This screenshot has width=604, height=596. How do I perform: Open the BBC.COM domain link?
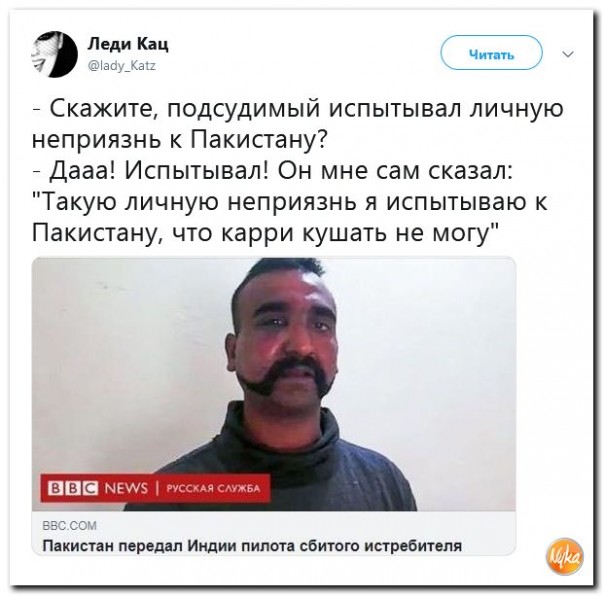point(69,525)
